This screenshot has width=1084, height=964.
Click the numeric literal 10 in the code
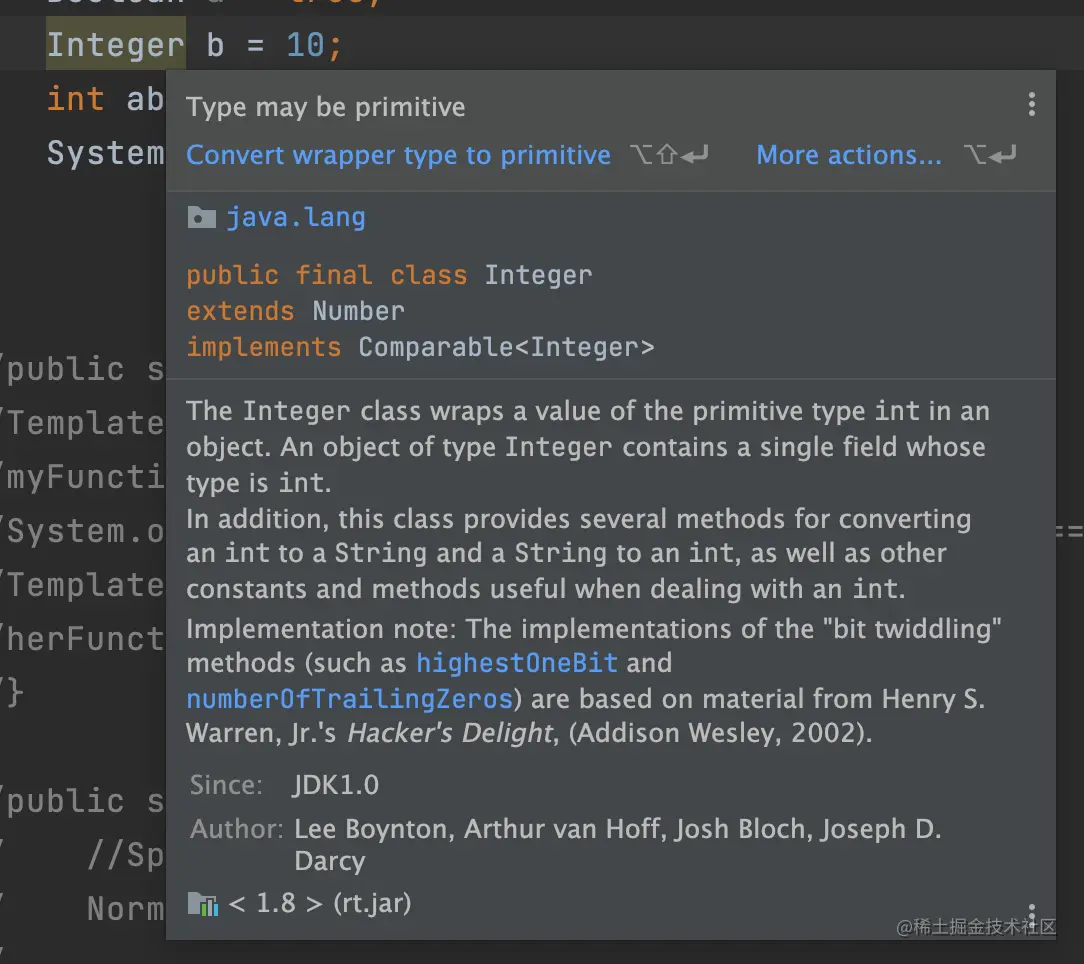click(305, 45)
